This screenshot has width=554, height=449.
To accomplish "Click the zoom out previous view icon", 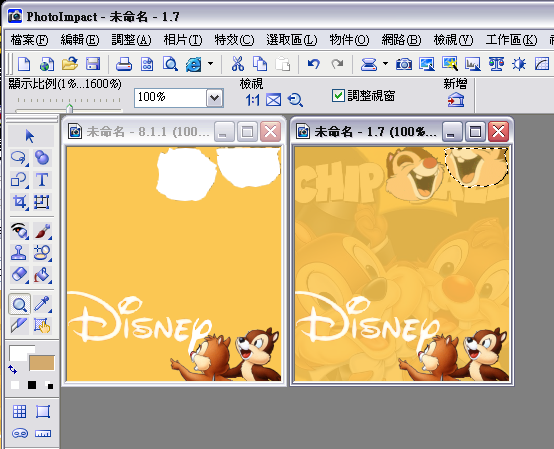I will click(295, 101).
